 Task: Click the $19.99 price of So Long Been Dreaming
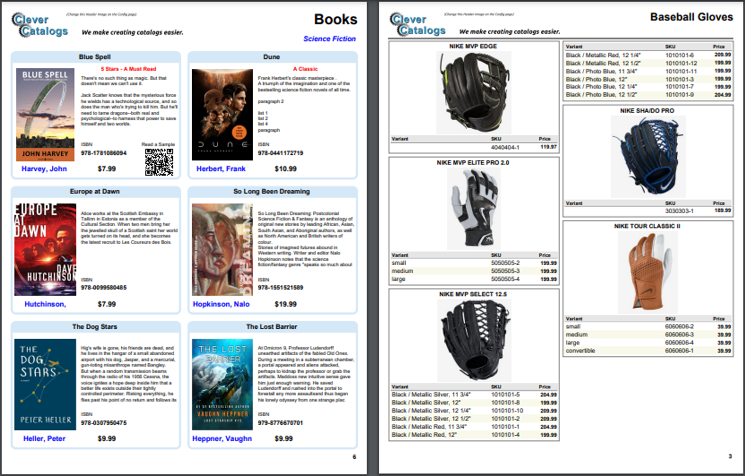coord(285,304)
